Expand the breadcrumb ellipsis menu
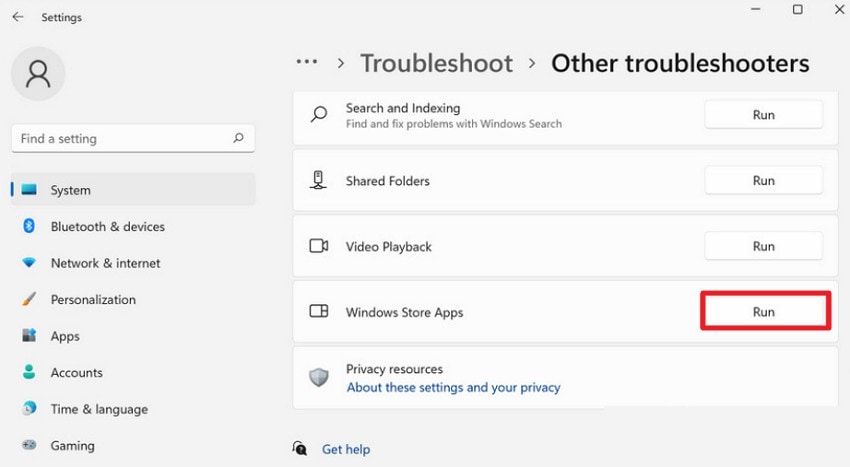The height and width of the screenshot is (467, 850). click(307, 62)
